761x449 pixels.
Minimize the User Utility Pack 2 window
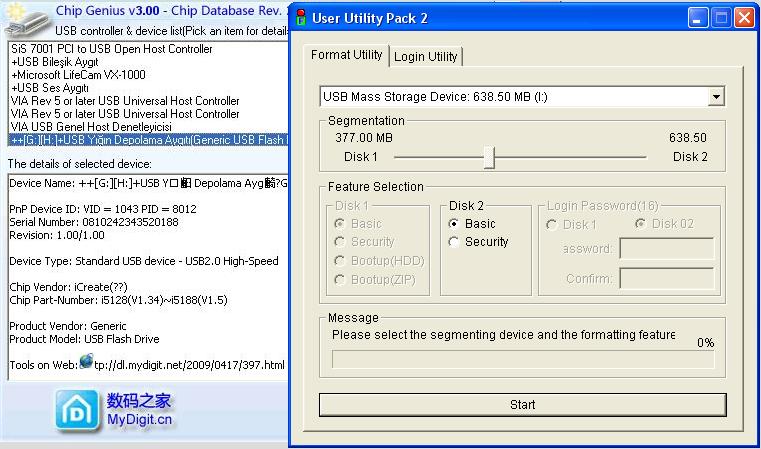(698, 18)
